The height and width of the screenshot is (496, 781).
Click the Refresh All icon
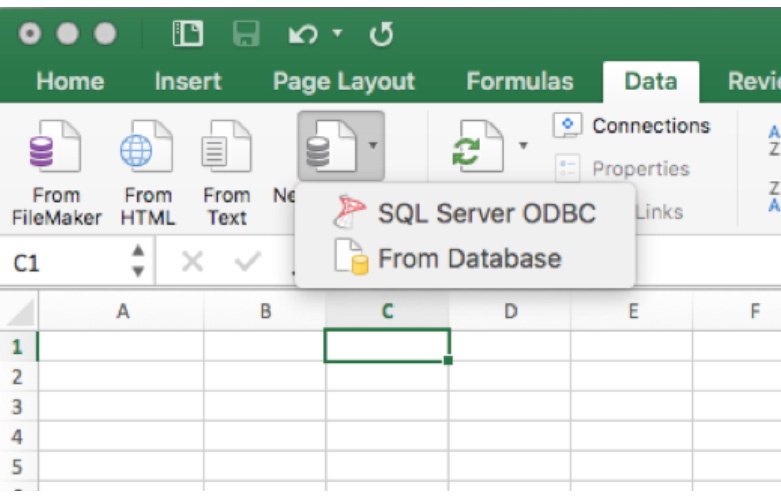coord(478,146)
